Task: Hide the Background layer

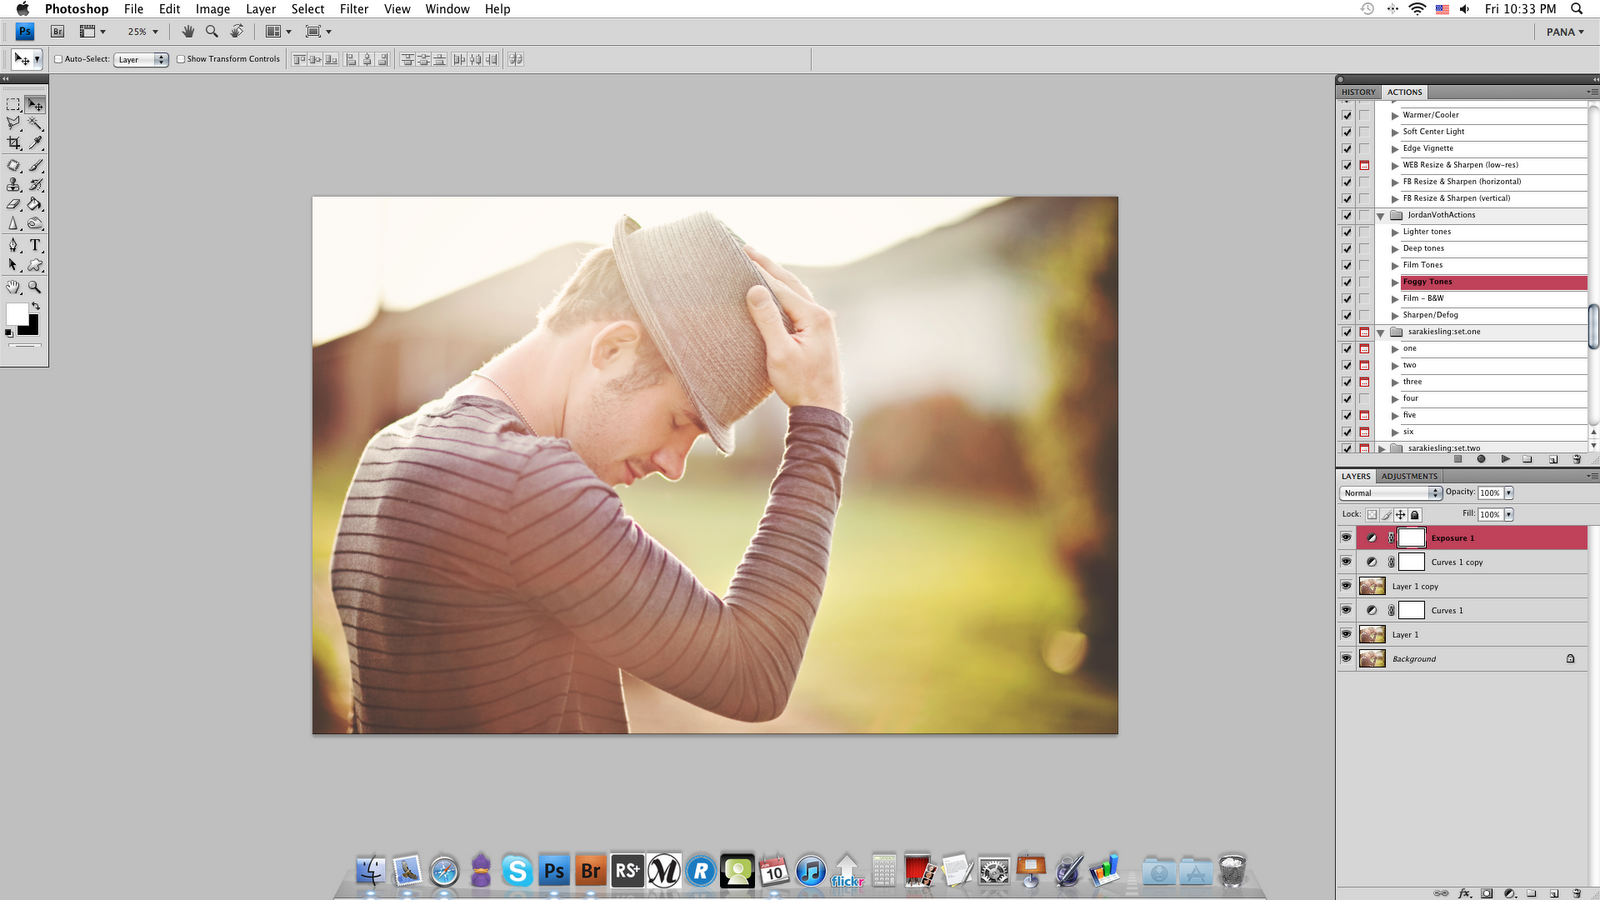Action: point(1346,659)
